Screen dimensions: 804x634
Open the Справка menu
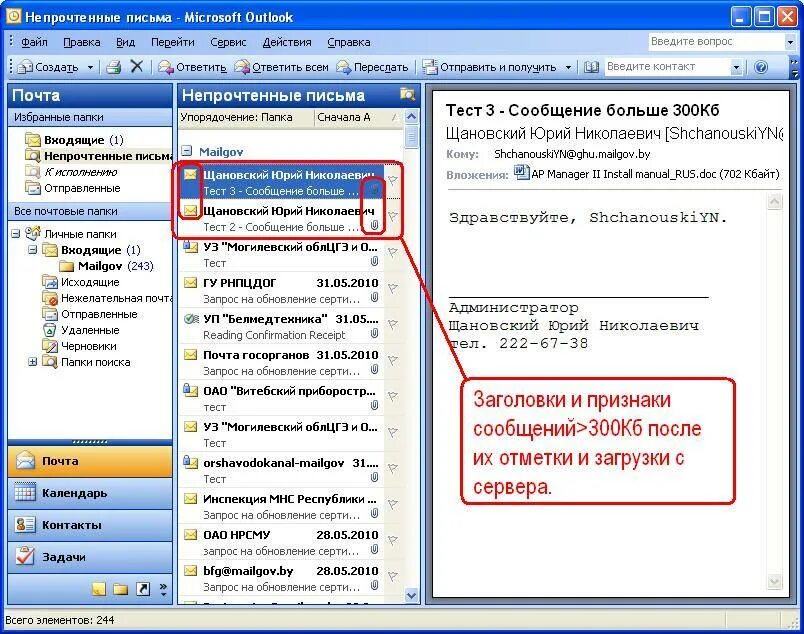pos(349,42)
